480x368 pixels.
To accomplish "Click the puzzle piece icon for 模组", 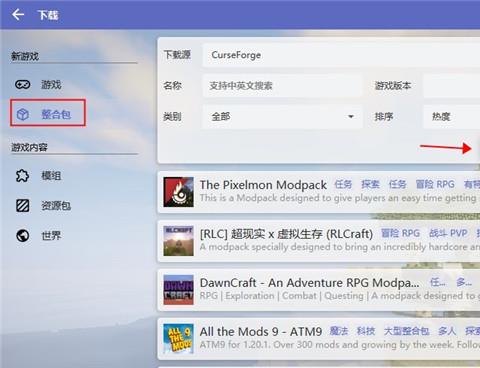I will pos(23,176).
